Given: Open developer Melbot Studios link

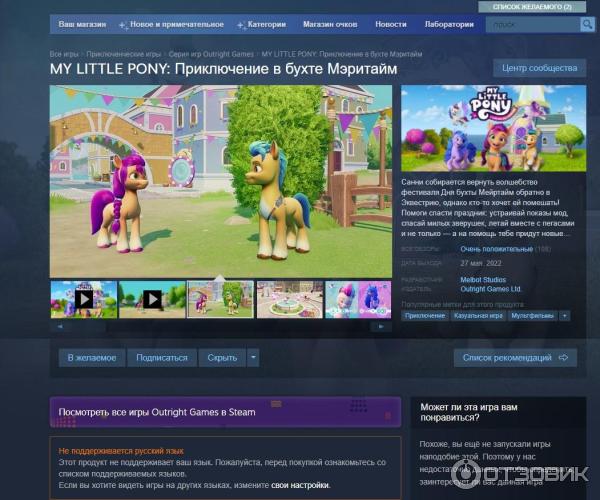Looking at the screenshot, I should tap(483, 280).
